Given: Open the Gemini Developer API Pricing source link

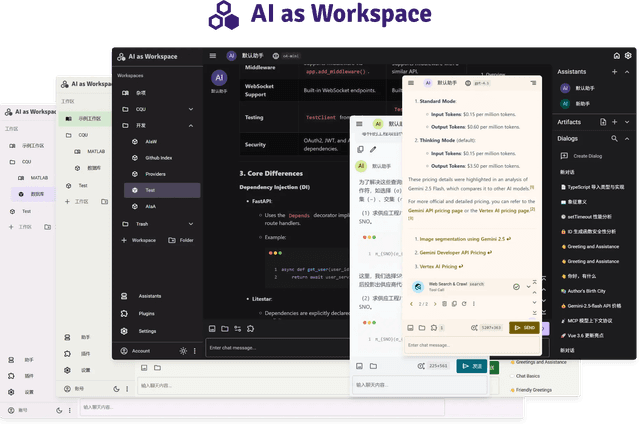Looking at the screenshot, I should pos(453,253).
